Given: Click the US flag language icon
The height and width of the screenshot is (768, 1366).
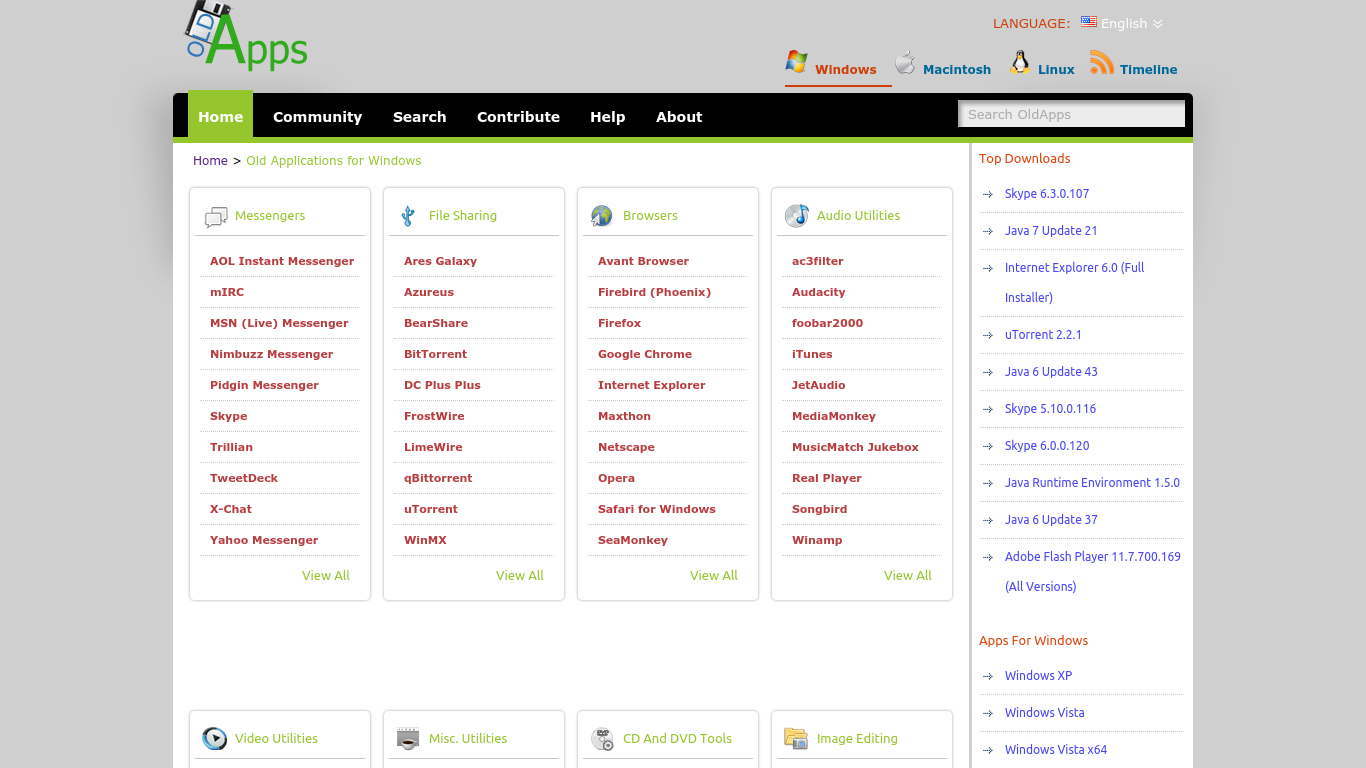Looking at the screenshot, I should (x=1089, y=22).
